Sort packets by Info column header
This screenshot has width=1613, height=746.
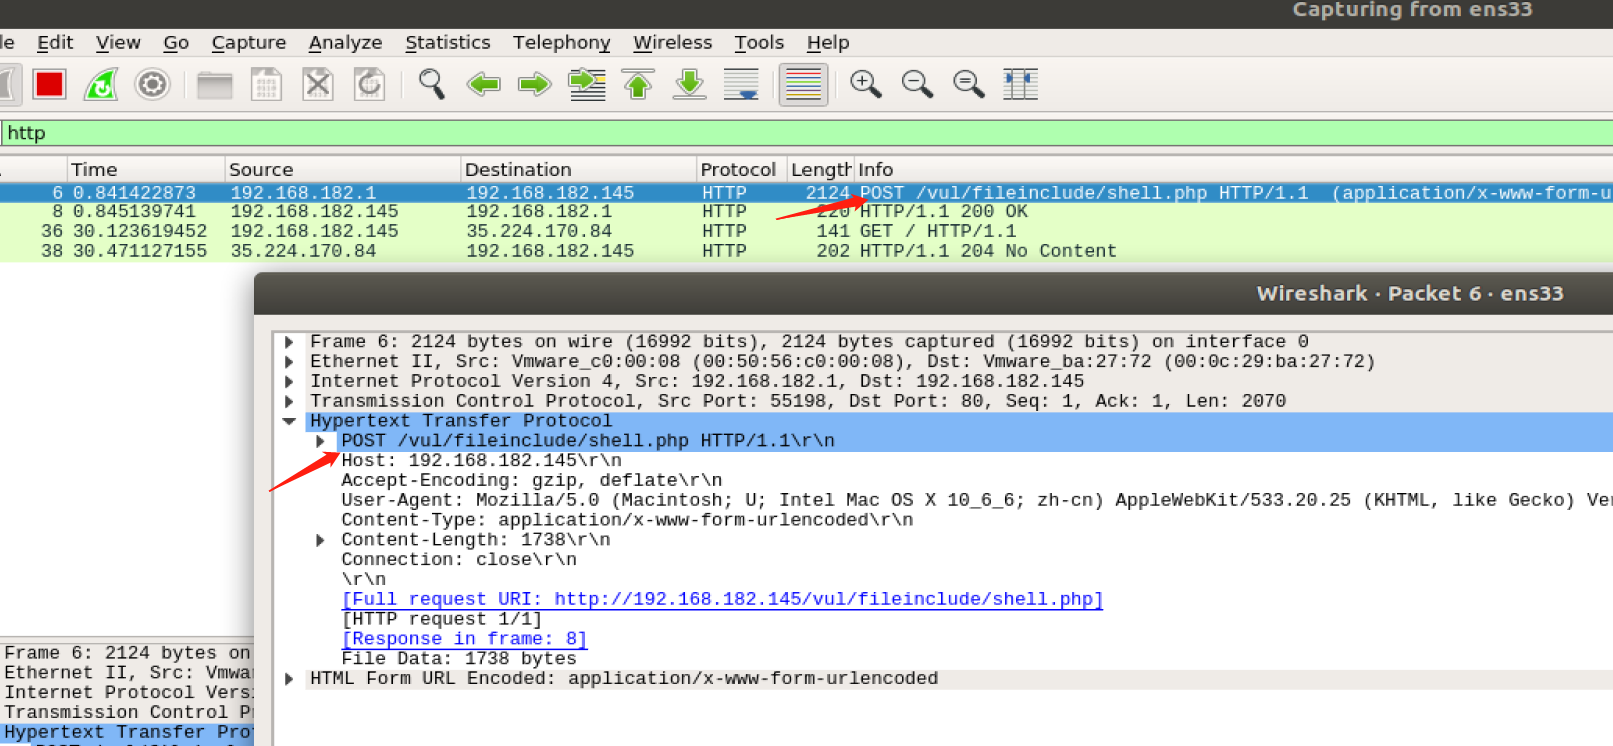tap(1233, 169)
